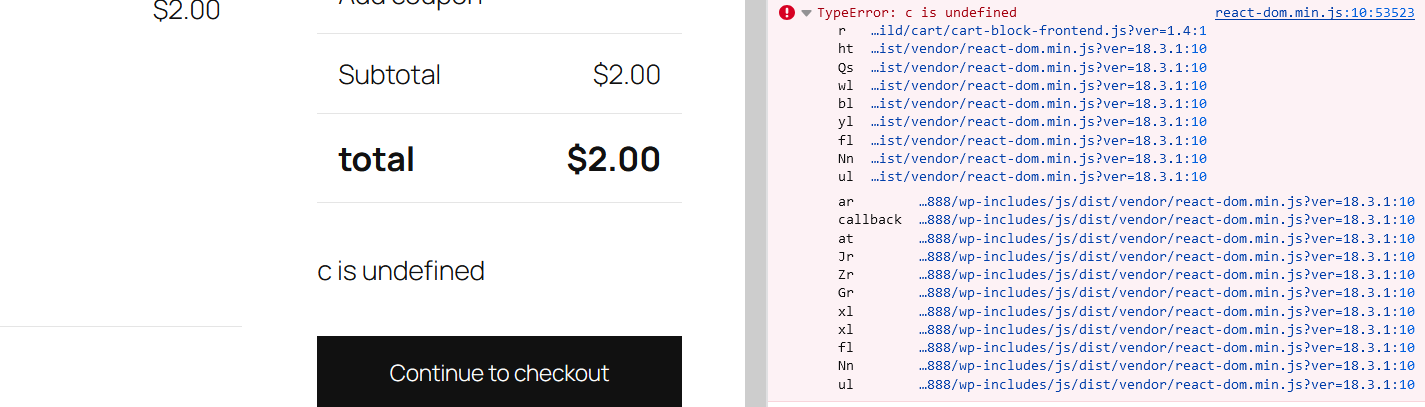Click Continue to checkout button
The width and height of the screenshot is (1425, 407).
(499, 372)
